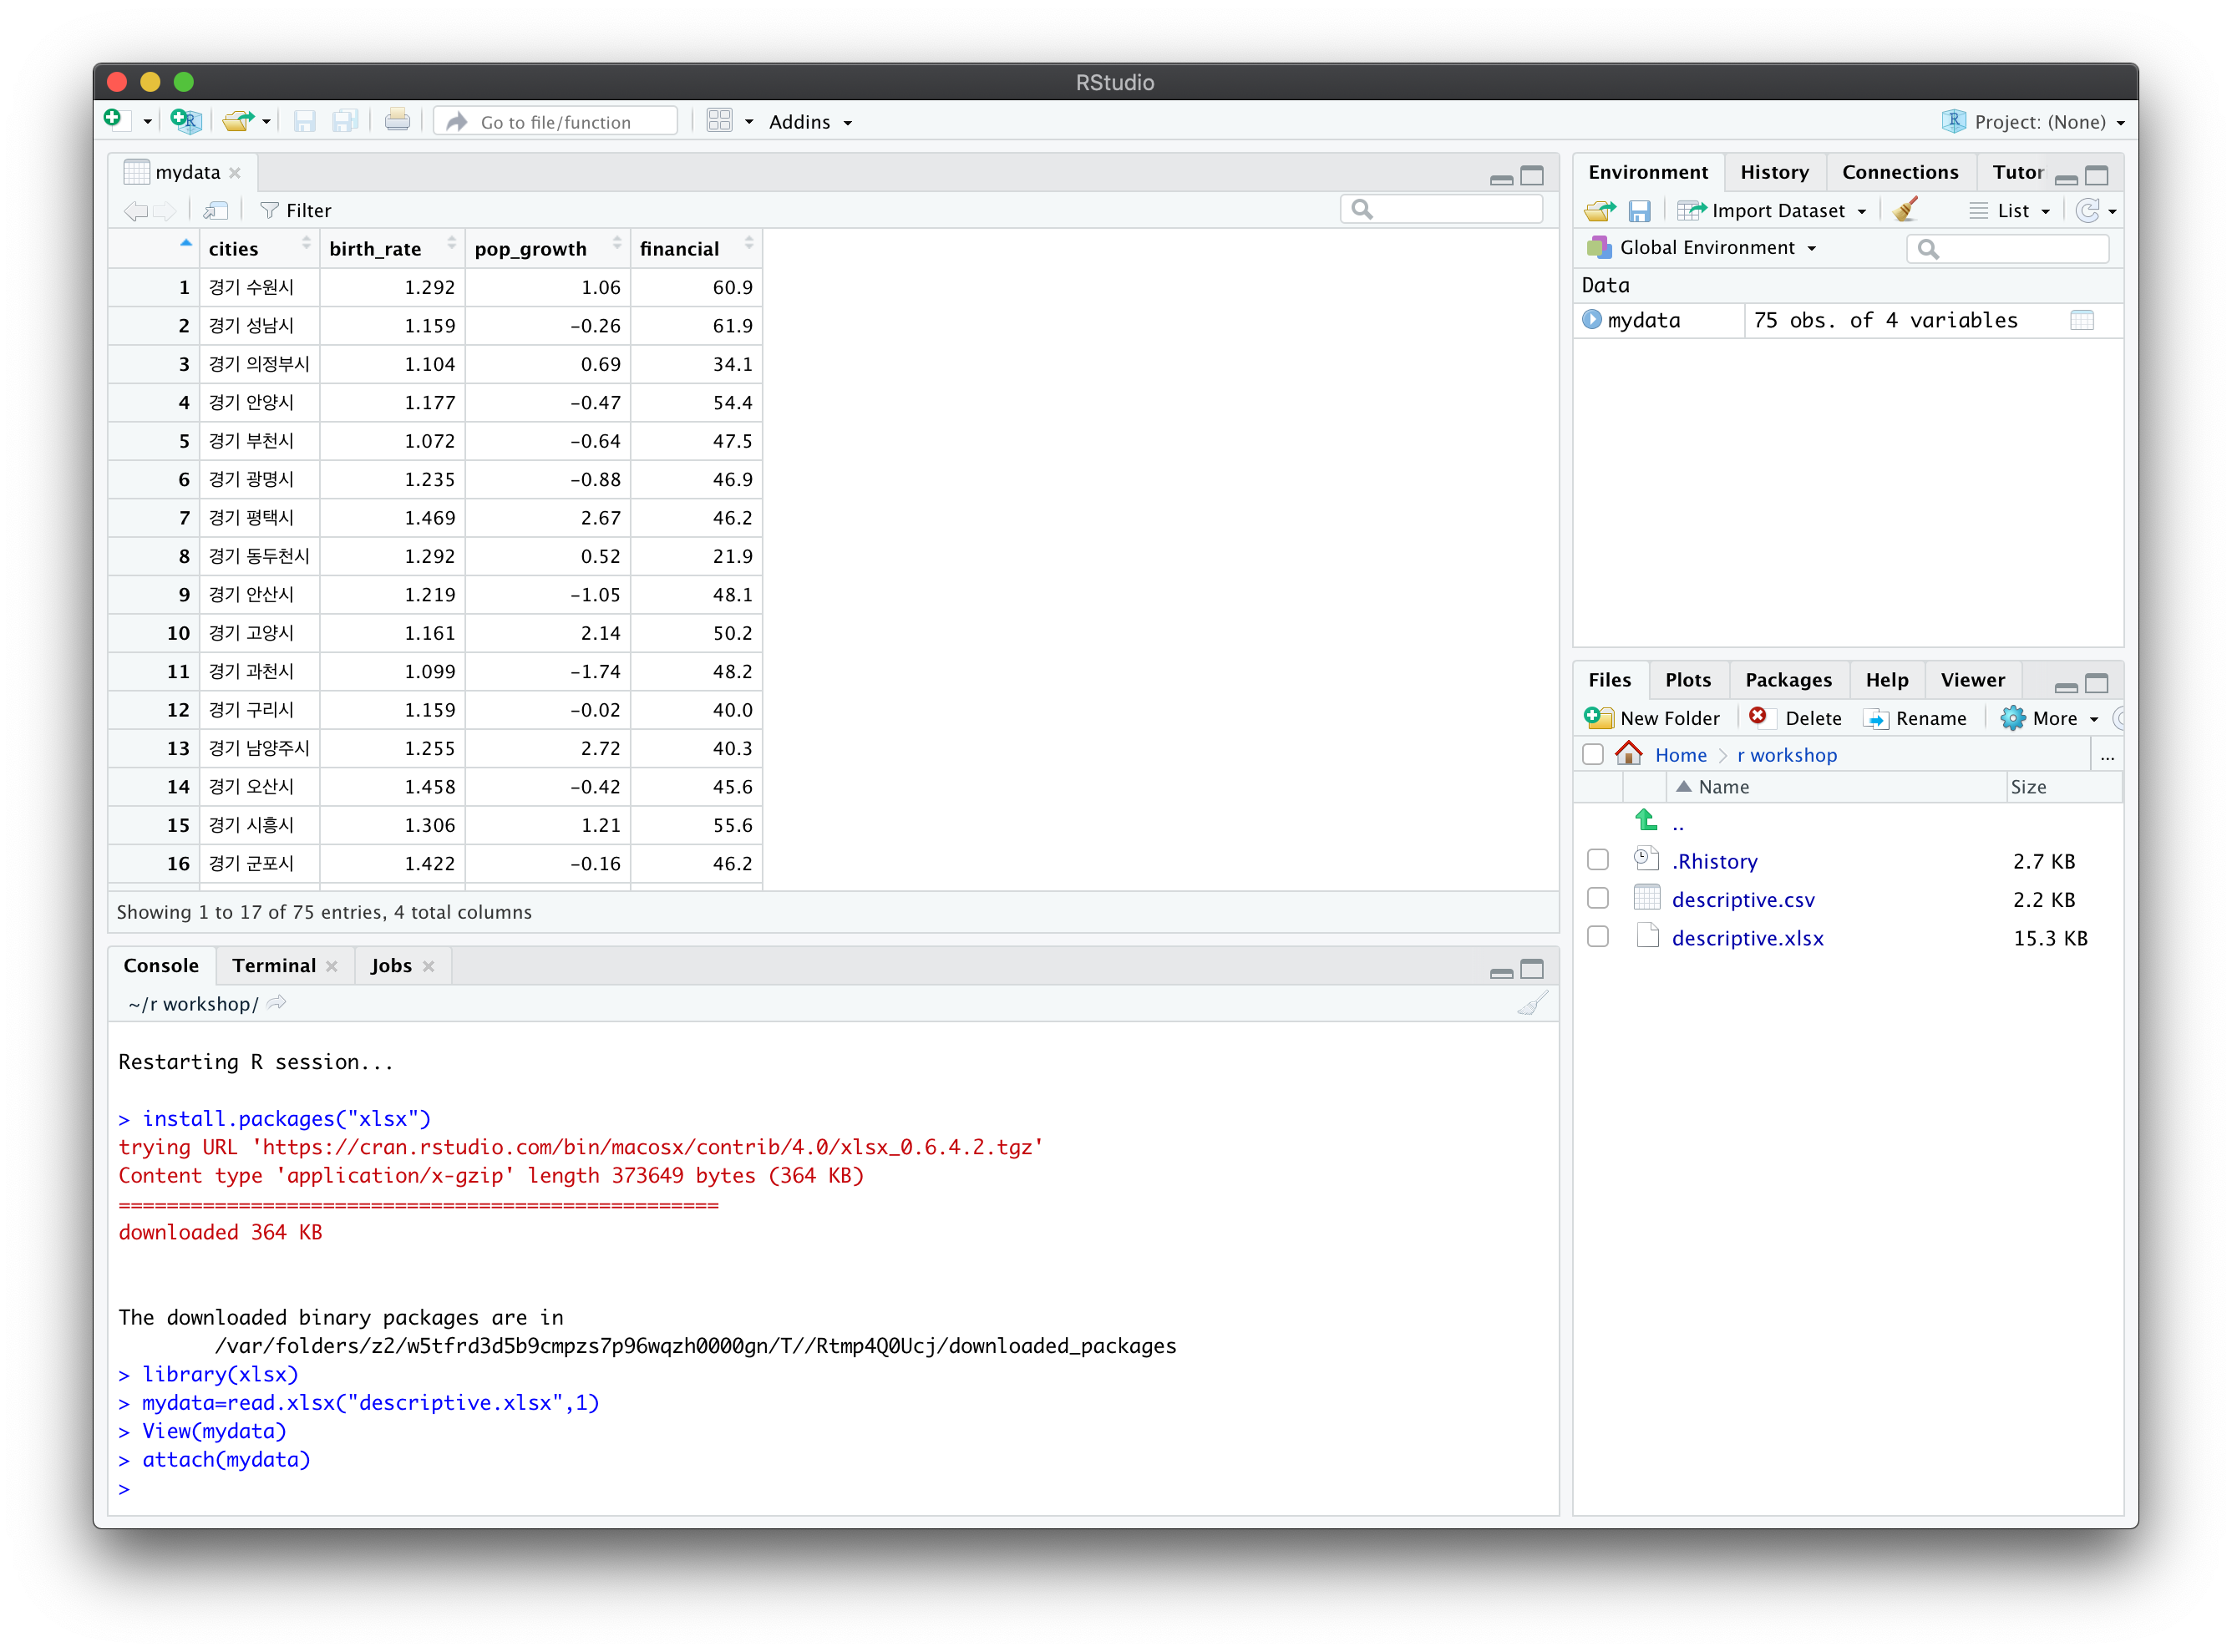The image size is (2232, 1652).
Task: Open the workspace panes dropdown arrow
Action: (749, 122)
